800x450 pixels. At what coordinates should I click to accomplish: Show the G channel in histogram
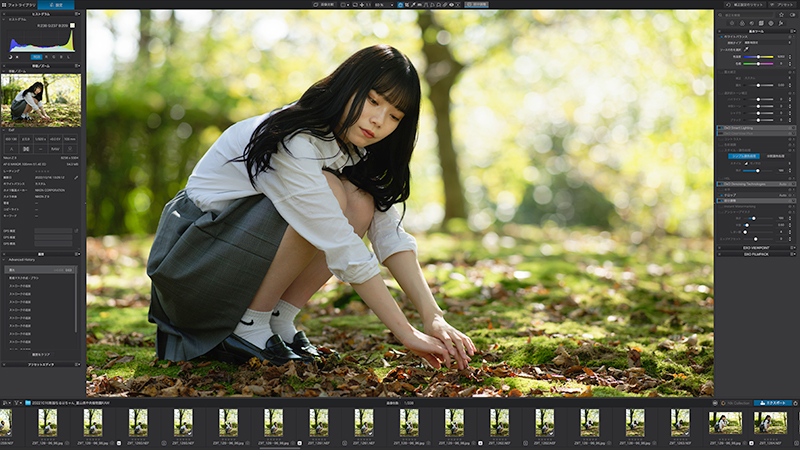point(54,57)
